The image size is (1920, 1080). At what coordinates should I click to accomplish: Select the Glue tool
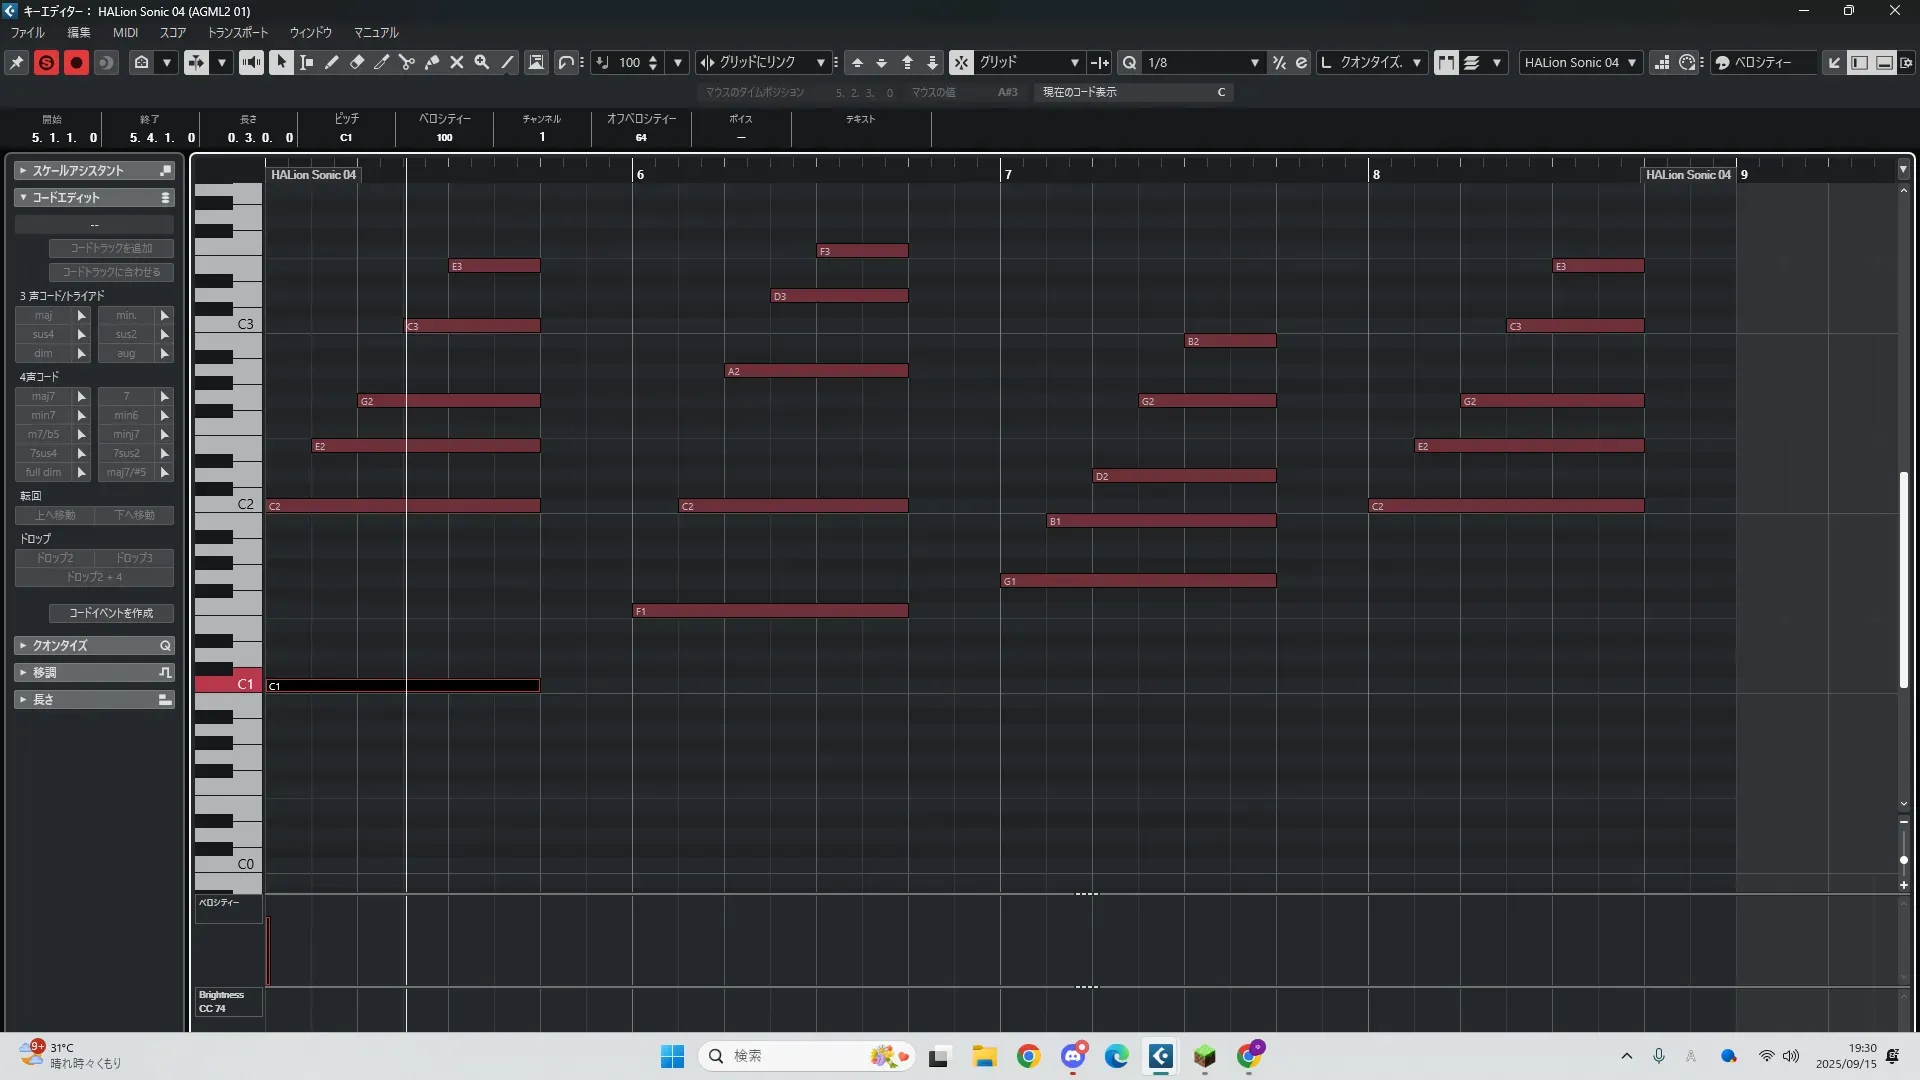coord(432,62)
